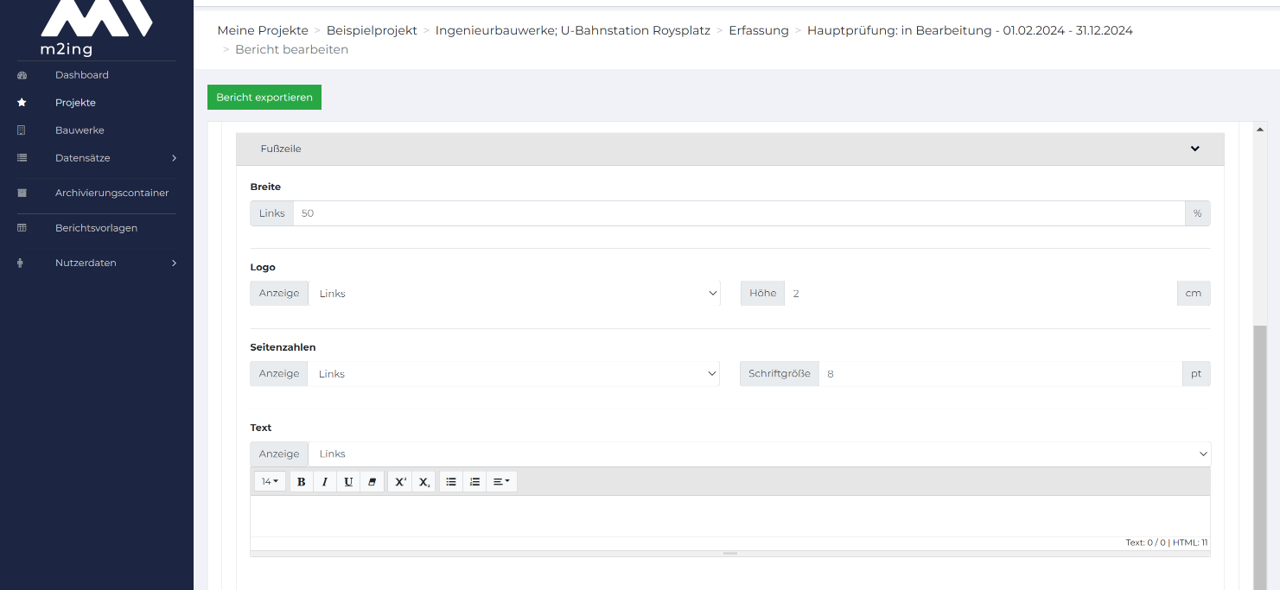Apply superscript formatting
1280x590 pixels.
[x=400, y=482]
